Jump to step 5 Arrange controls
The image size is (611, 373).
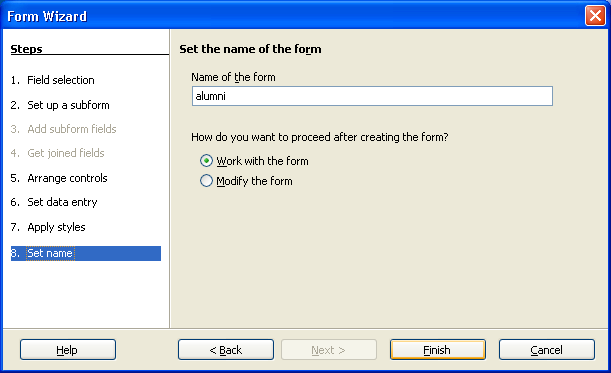[x=59, y=178]
